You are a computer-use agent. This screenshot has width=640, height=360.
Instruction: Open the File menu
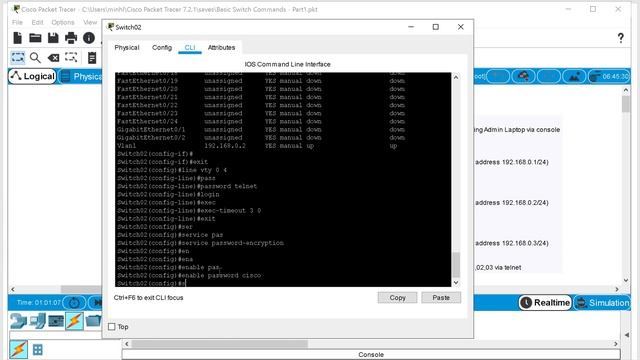click(18, 22)
